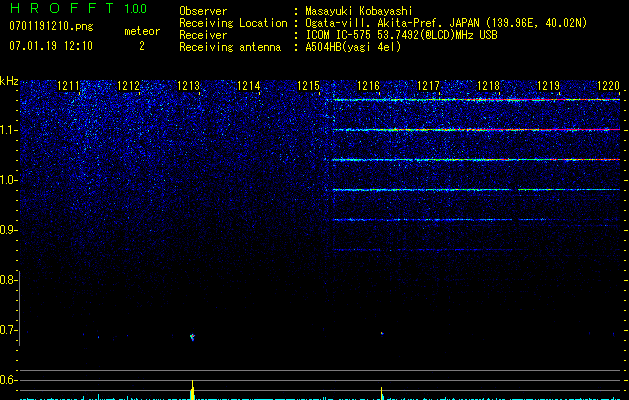Click the 1213 time marker
Screen dimensions: 629x400
click(189, 86)
